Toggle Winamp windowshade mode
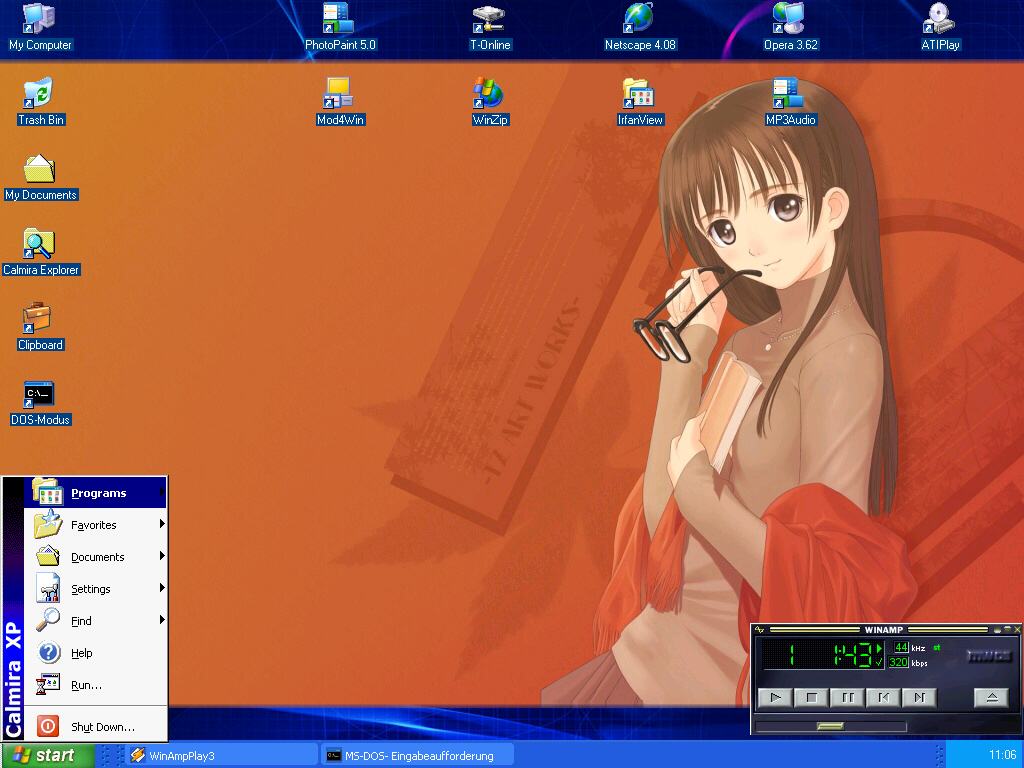Screen dimensions: 1024x768 (1007, 630)
